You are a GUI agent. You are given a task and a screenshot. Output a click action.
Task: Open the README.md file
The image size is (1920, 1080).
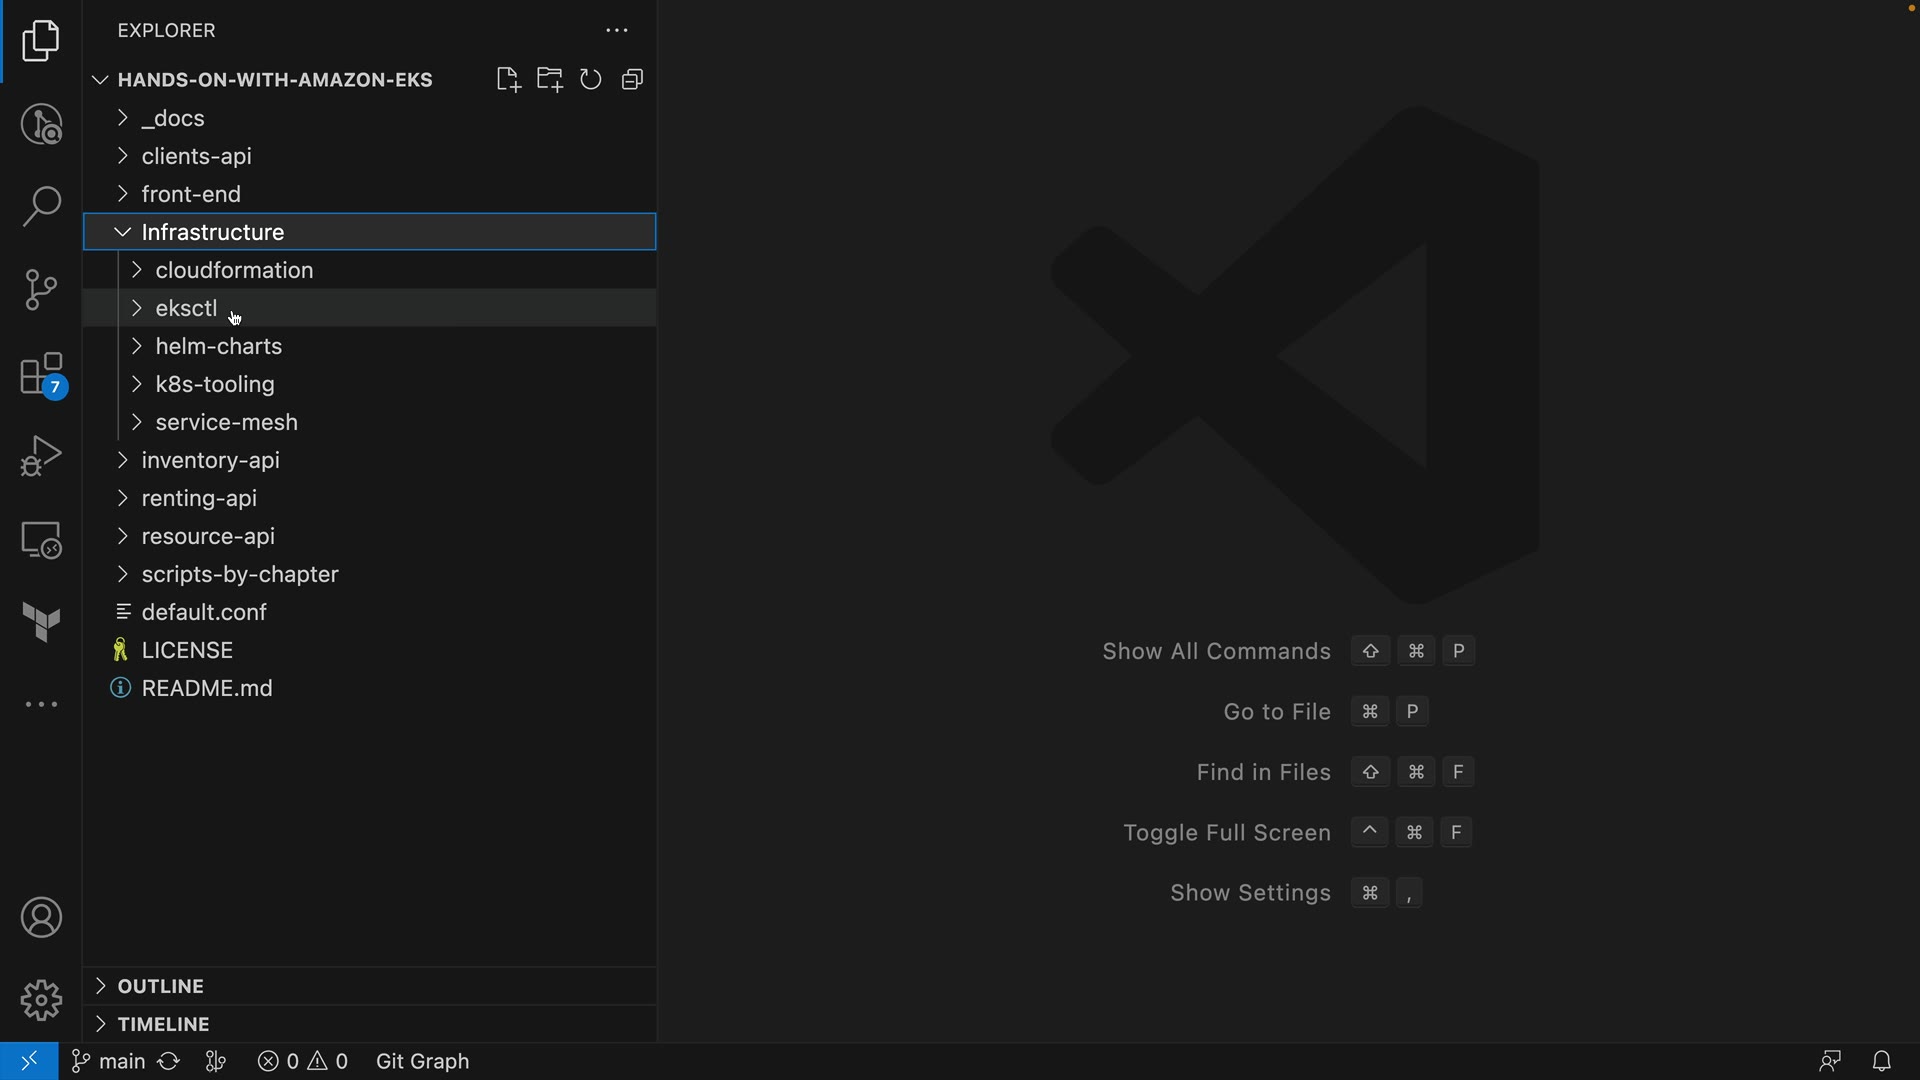pyautogui.click(x=207, y=688)
